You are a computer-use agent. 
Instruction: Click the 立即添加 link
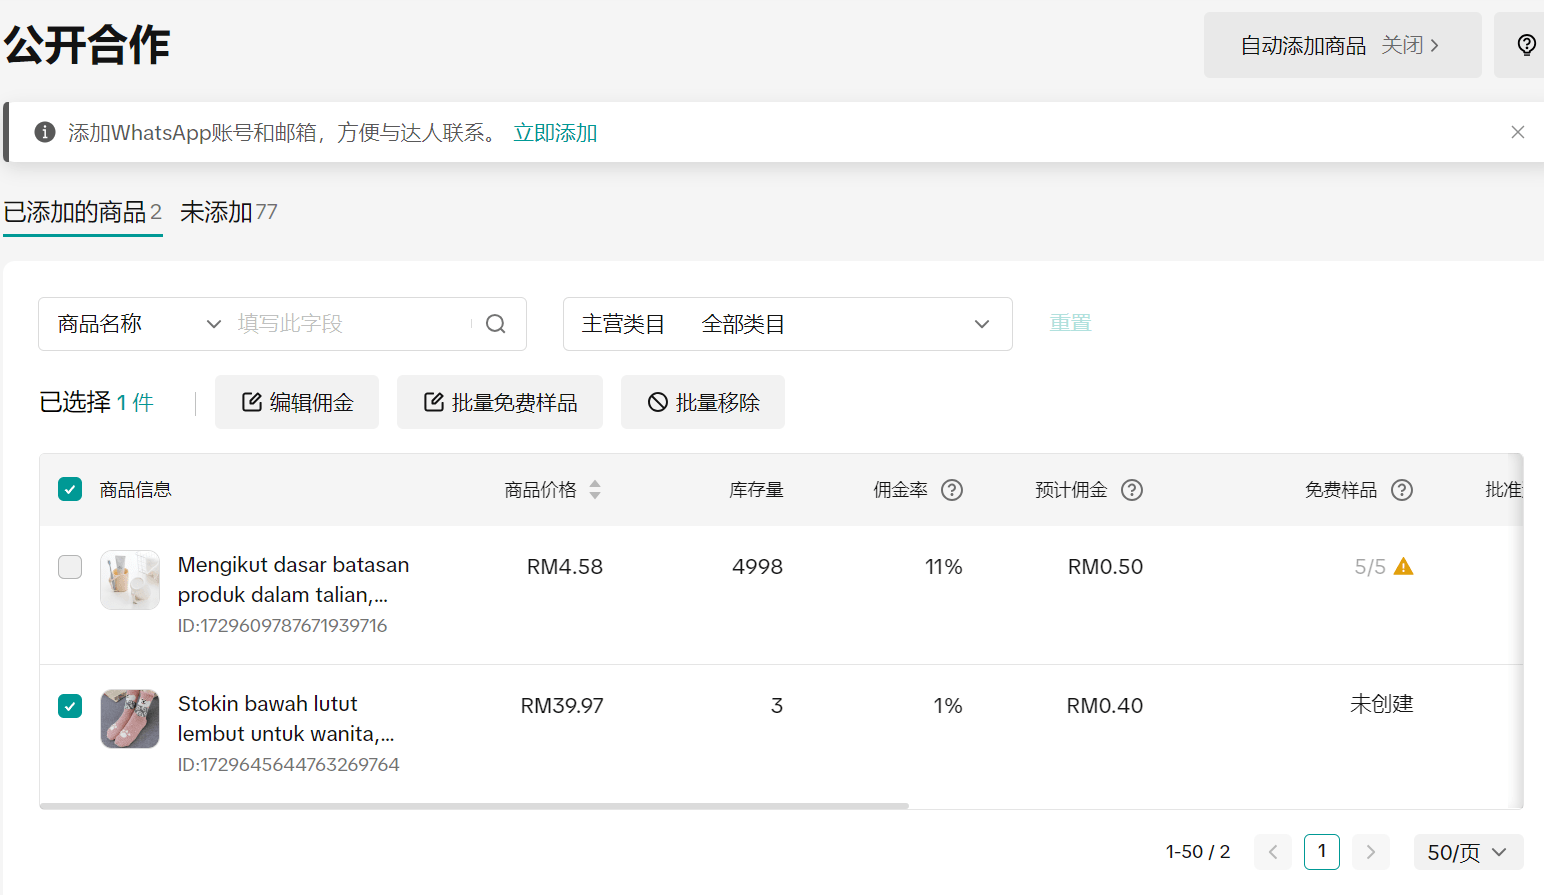click(555, 133)
